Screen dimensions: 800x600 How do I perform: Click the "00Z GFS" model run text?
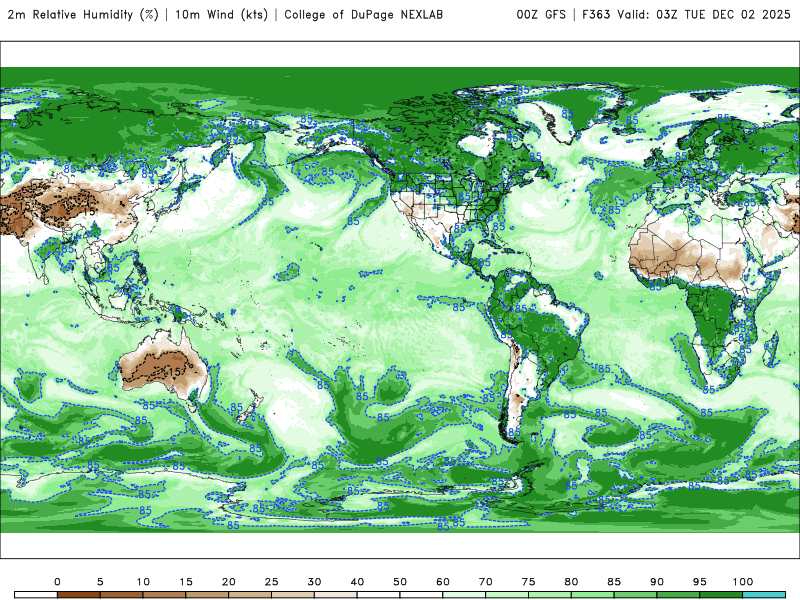pos(541,15)
